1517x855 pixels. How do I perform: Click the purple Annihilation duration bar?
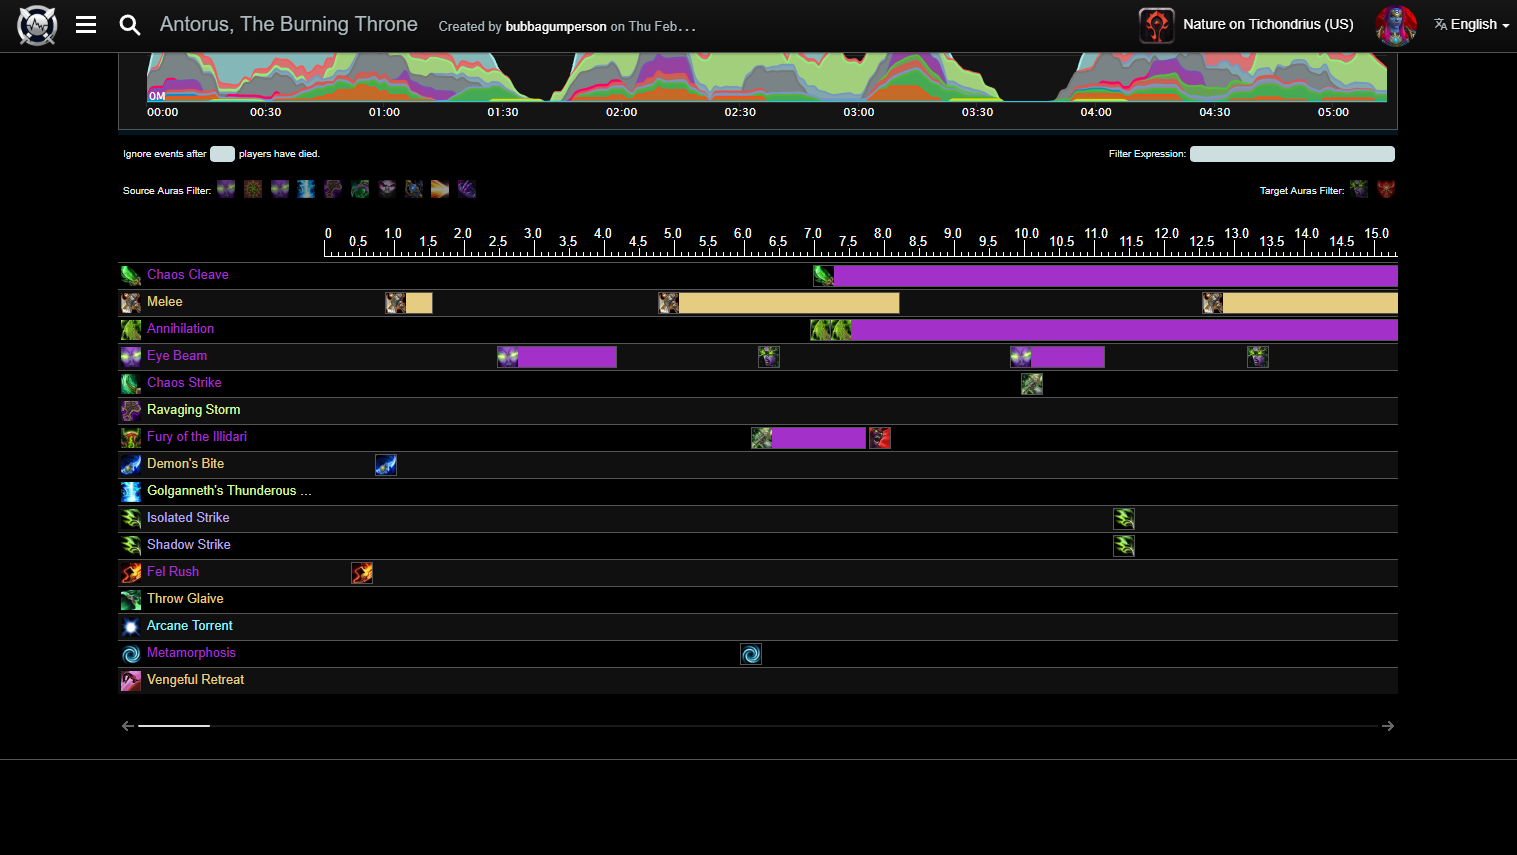click(1124, 330)
